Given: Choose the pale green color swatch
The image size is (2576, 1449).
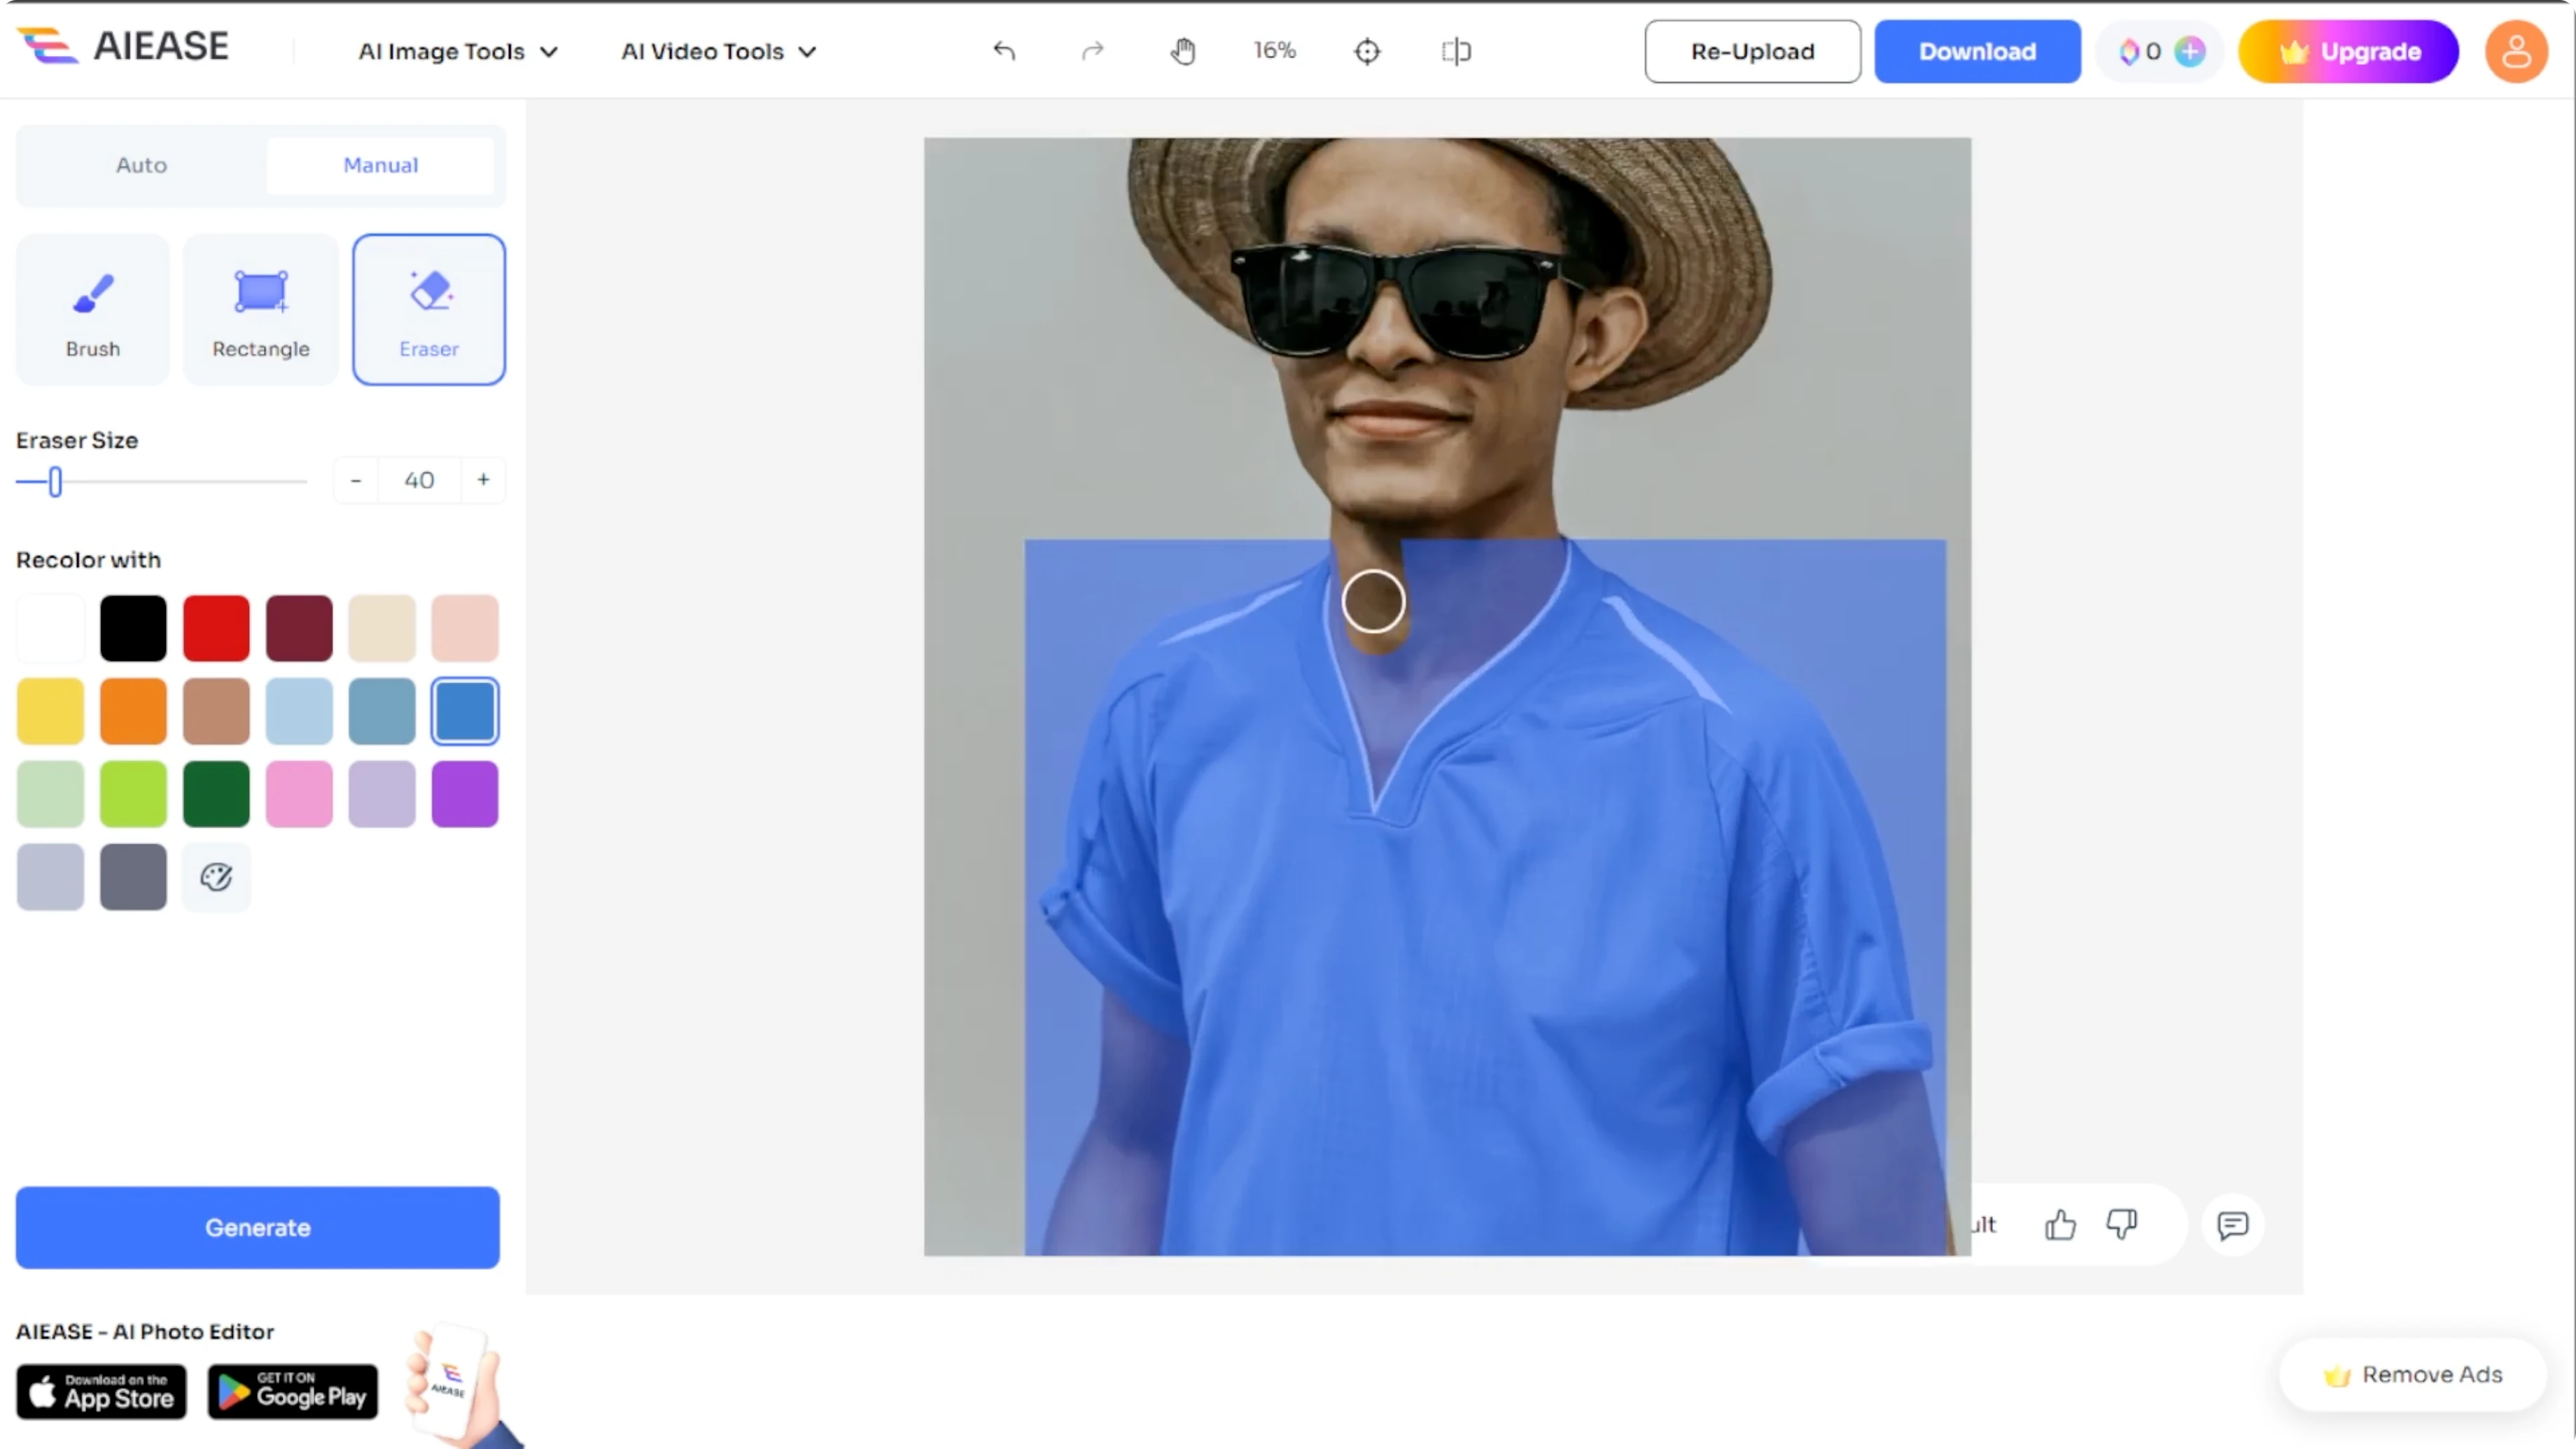Looking at the screenshot, I should tap(50, 794).
